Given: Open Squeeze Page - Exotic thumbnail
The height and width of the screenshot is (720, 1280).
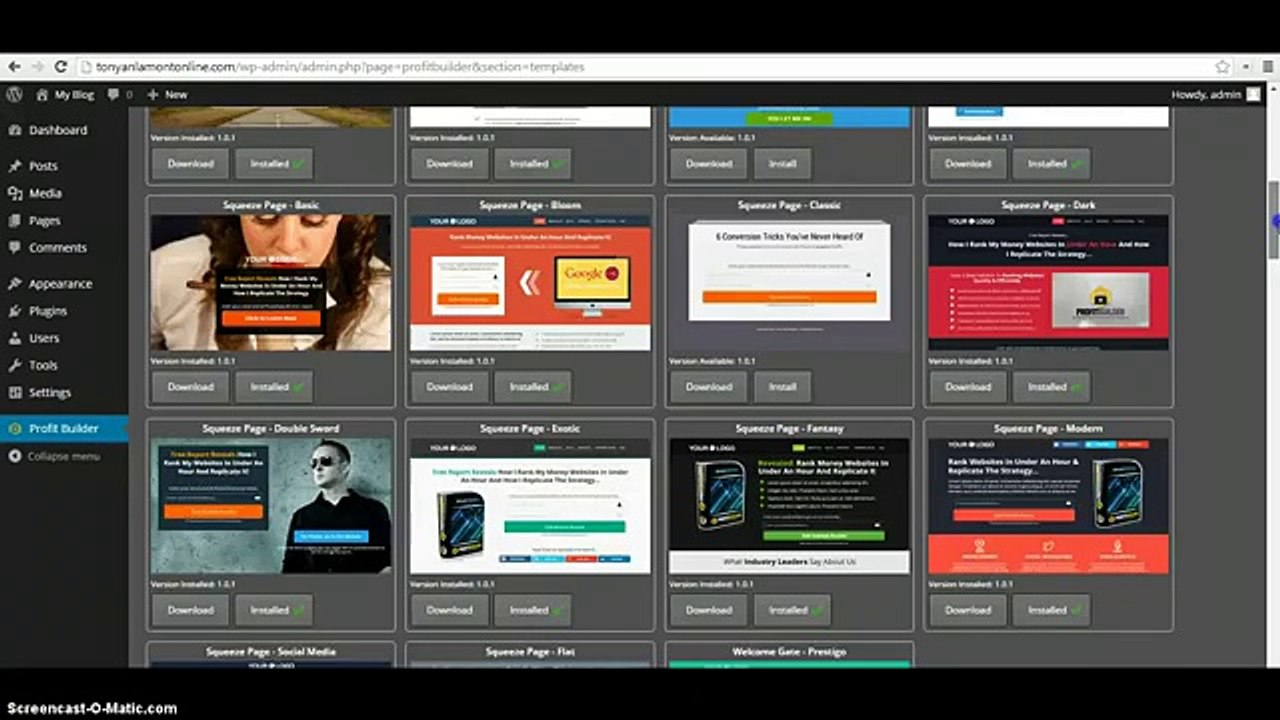Looking at the screenshot, I should click(x=530, y=505).
